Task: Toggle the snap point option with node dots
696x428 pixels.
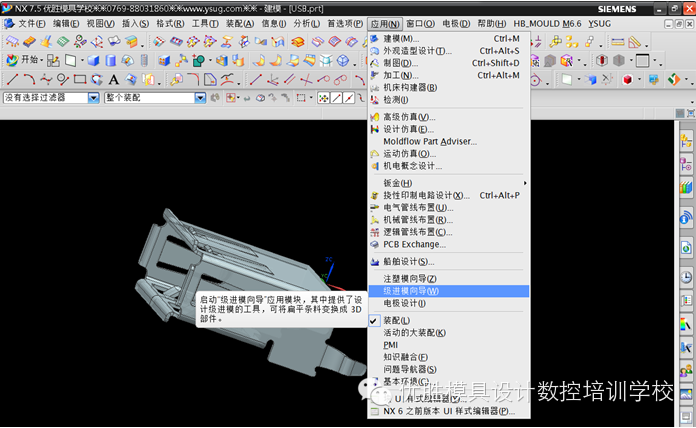Action: click(x=324, y=98)
